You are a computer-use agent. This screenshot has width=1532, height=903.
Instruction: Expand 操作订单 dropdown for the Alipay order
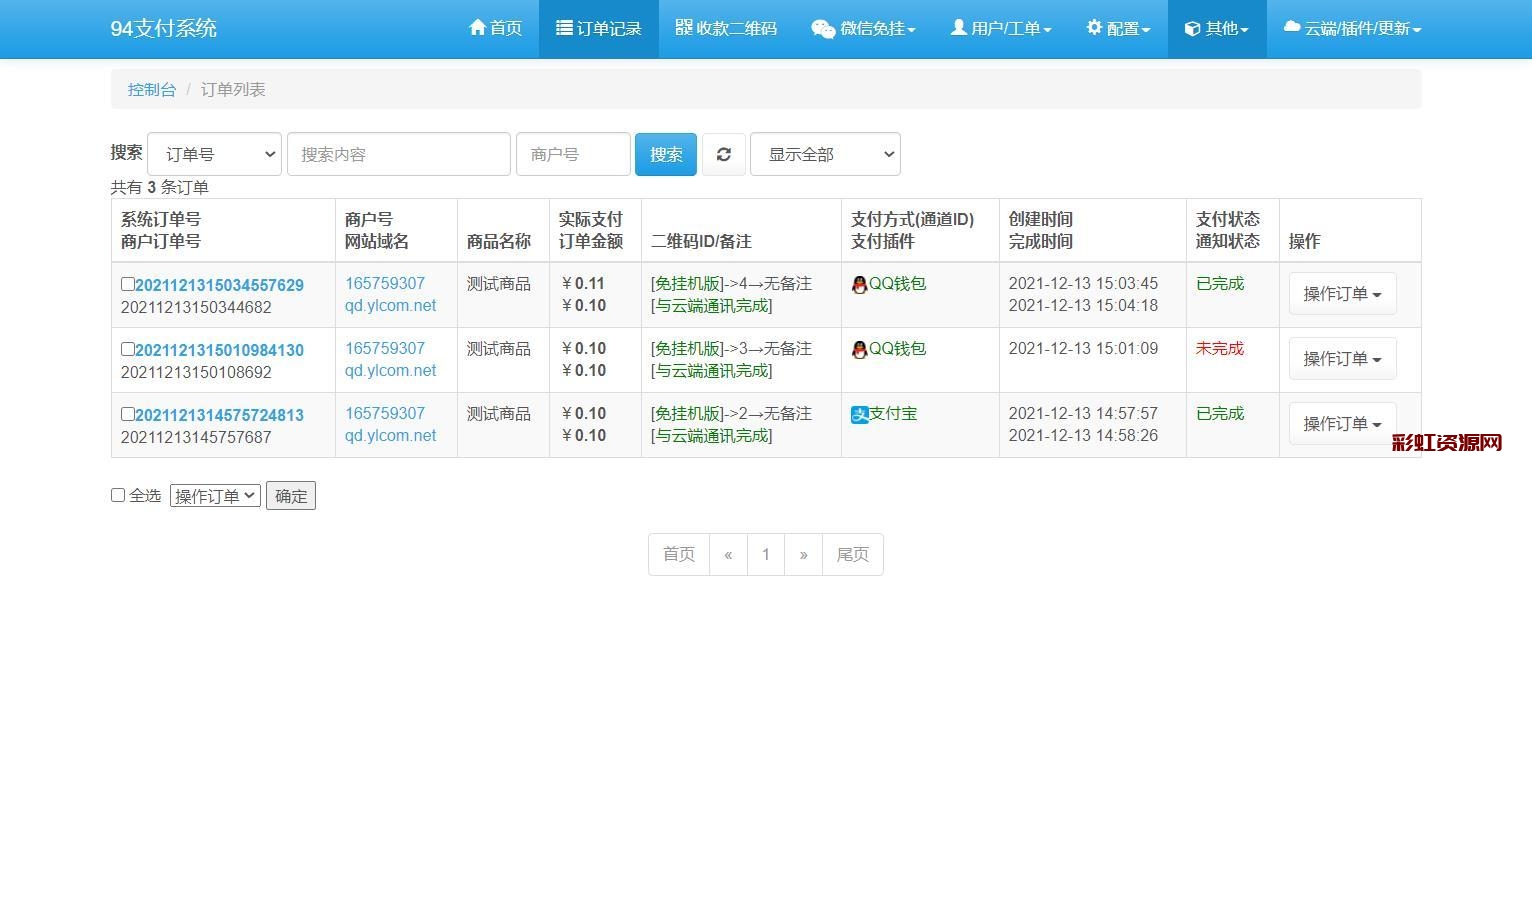1342,424
